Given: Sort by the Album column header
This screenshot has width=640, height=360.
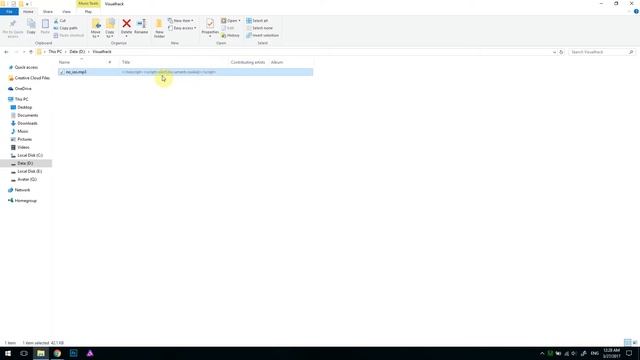Looking at the screenshot, I should (277, 62).
